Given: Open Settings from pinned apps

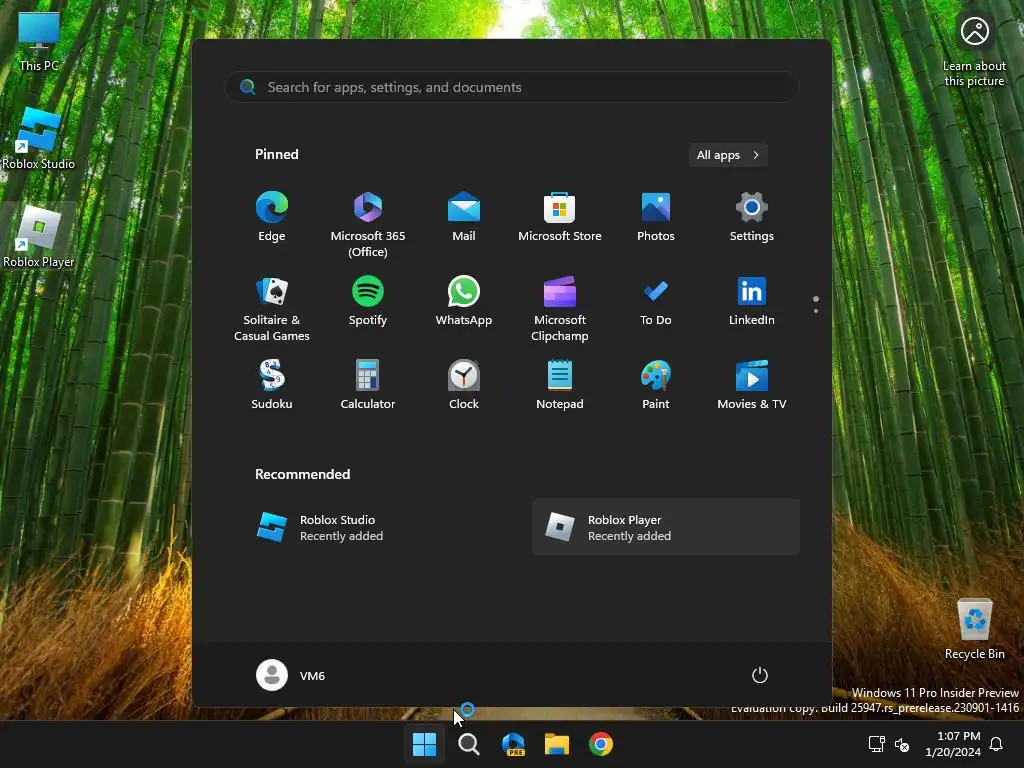Looking at the screenshot, I should [x=752, y=217].
